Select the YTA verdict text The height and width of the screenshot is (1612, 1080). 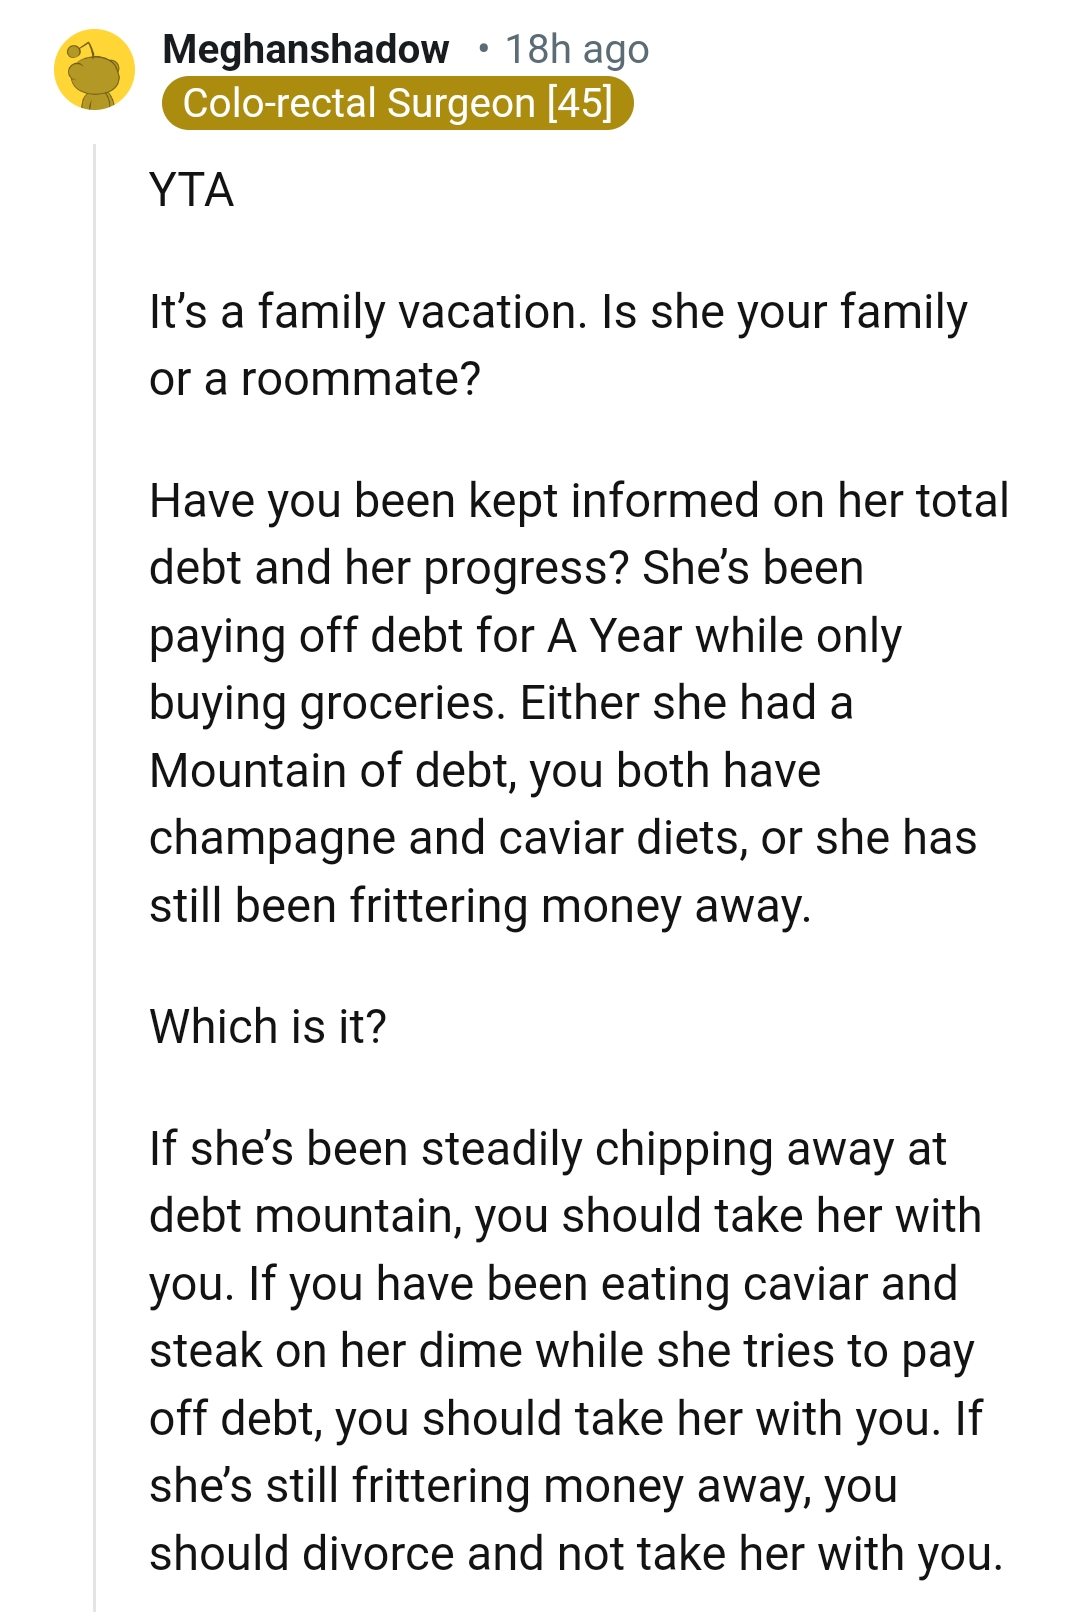[192, 188]
